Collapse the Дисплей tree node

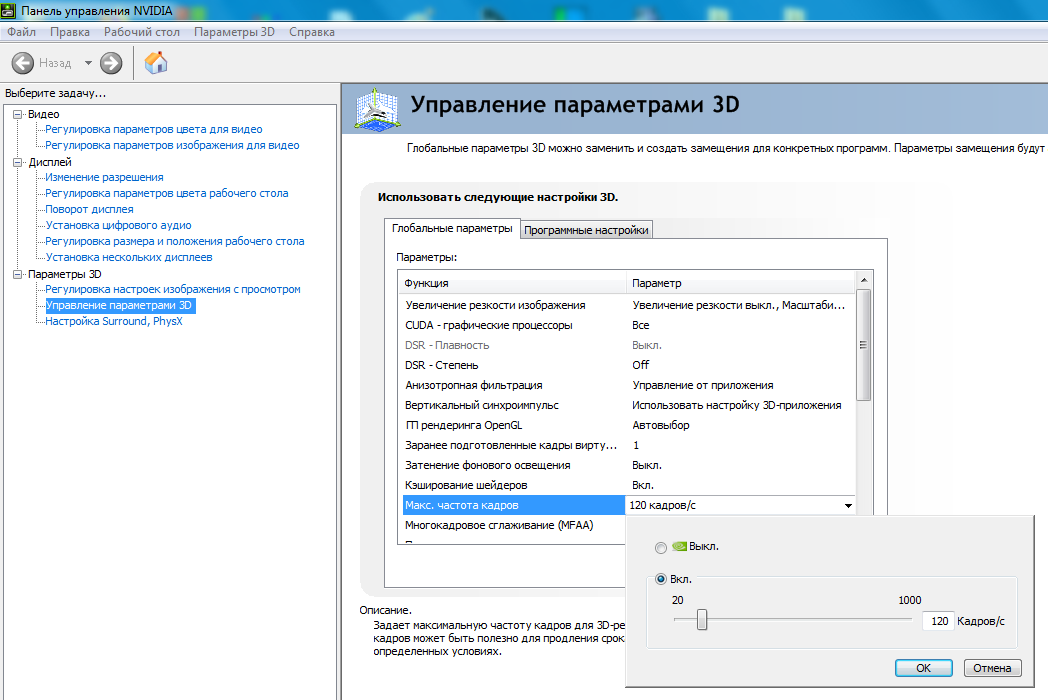tap(18, 162)
